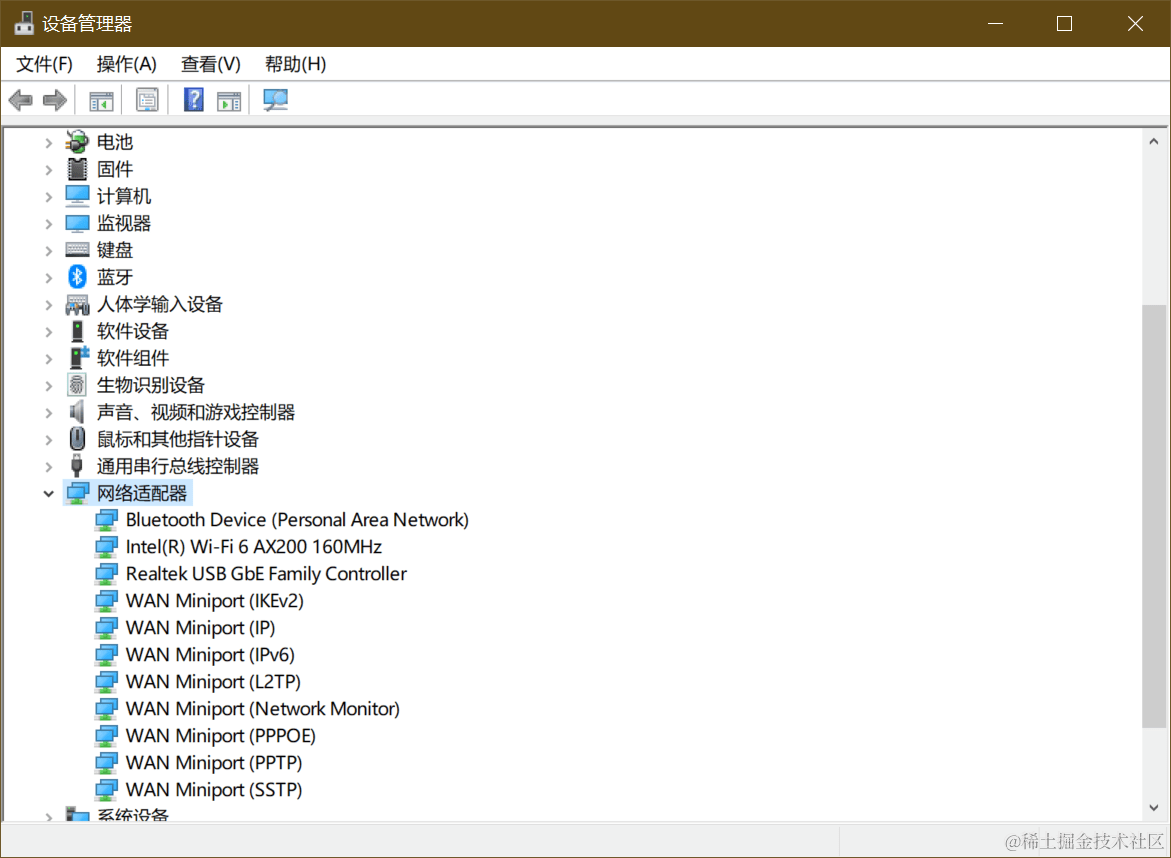Click the puzzle icon beside 软件组件

click(x=78, y=358)
